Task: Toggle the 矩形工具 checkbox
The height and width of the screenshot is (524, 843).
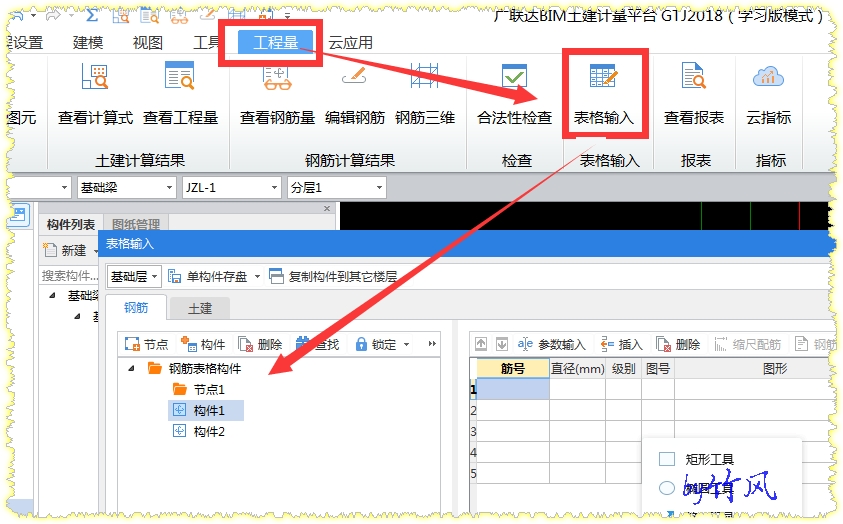Action: (667, 459)
